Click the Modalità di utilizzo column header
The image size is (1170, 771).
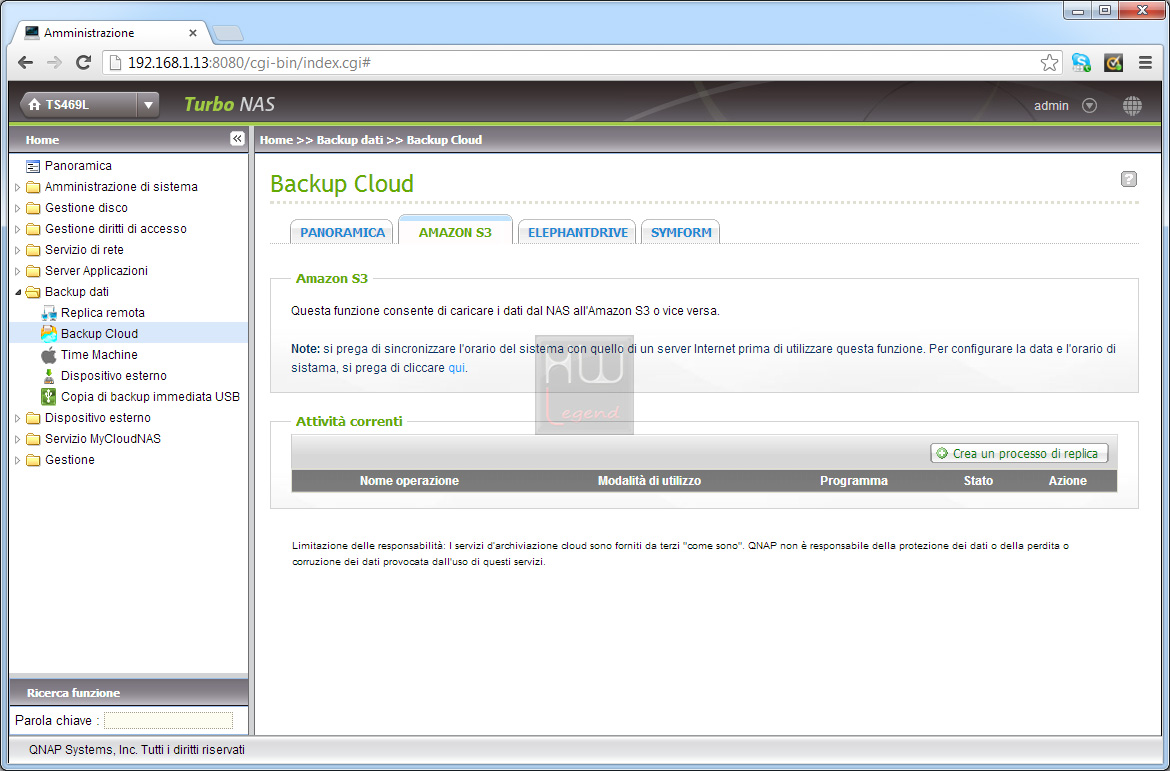tap(649, 481)
